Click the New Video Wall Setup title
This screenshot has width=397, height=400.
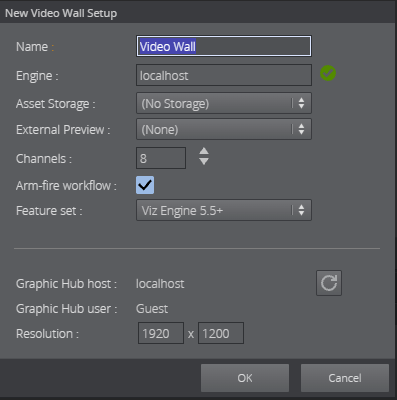61,13
